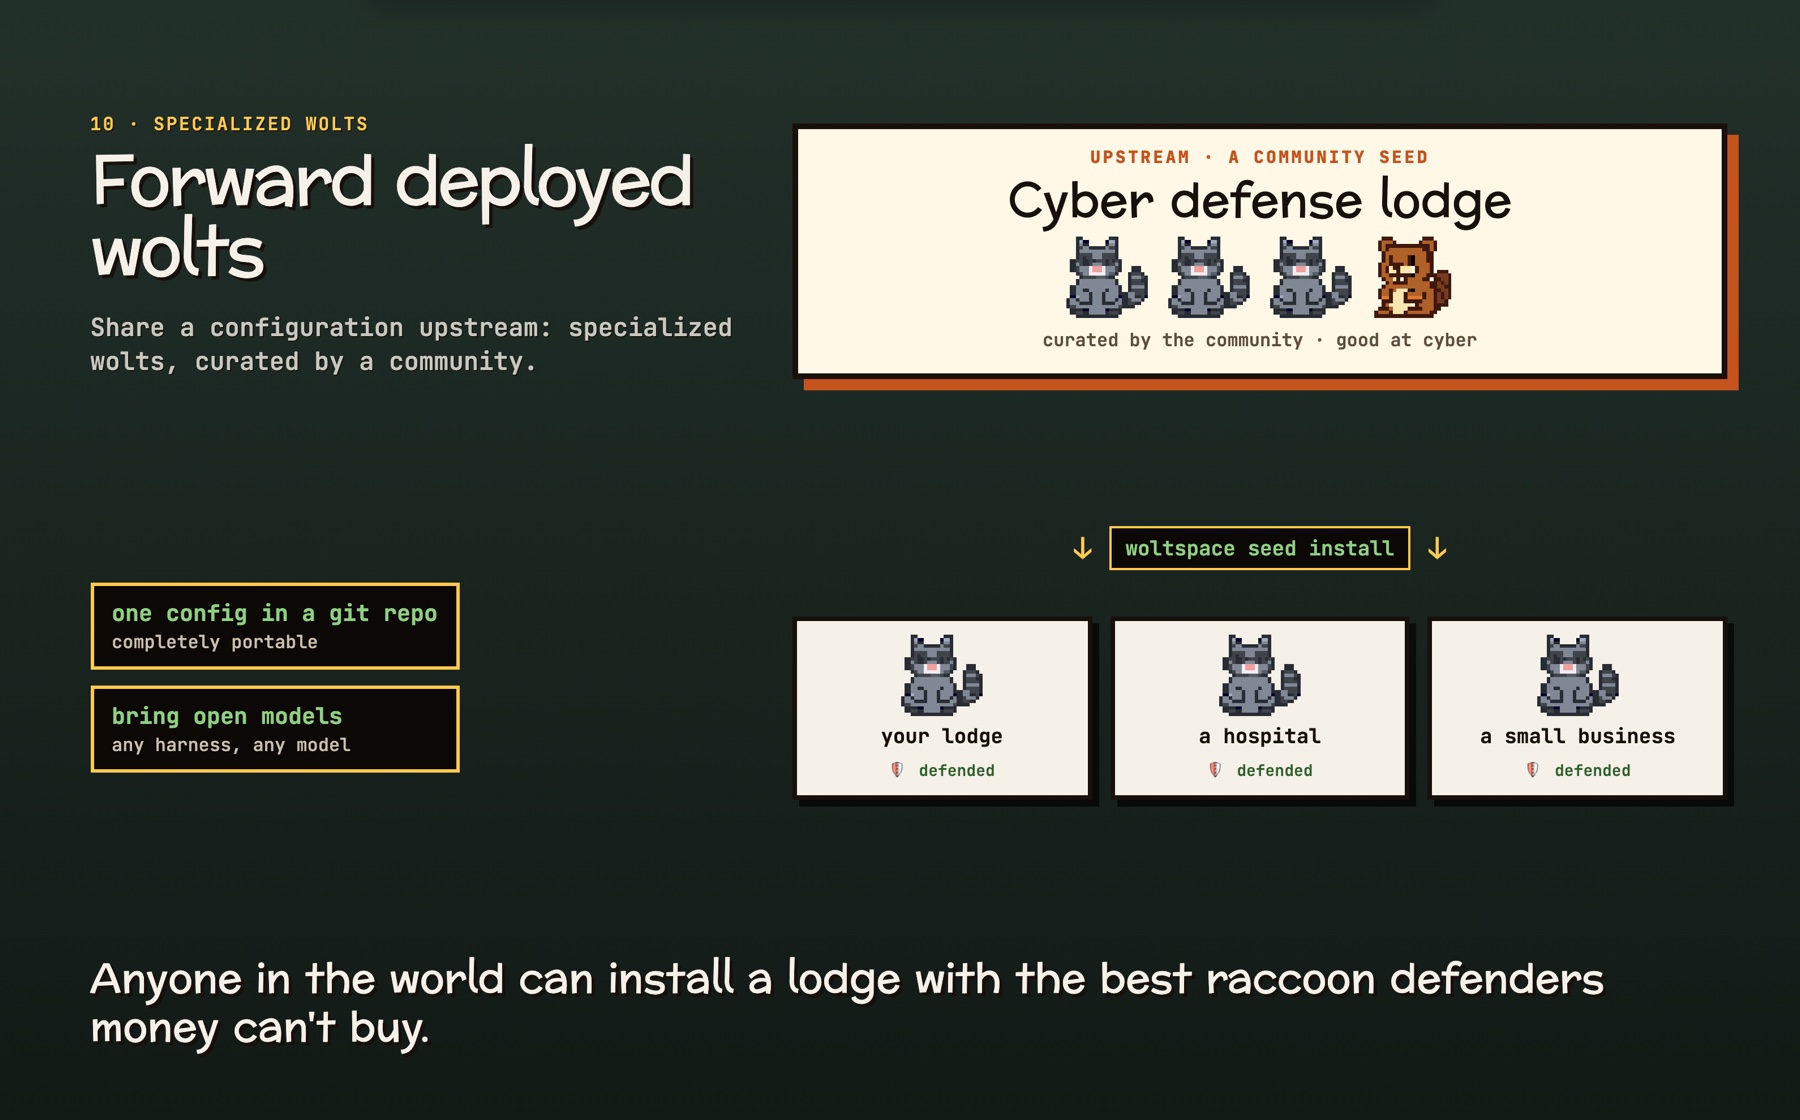Click the raccoon icon in 'your lodge' card

coord(942,675)
